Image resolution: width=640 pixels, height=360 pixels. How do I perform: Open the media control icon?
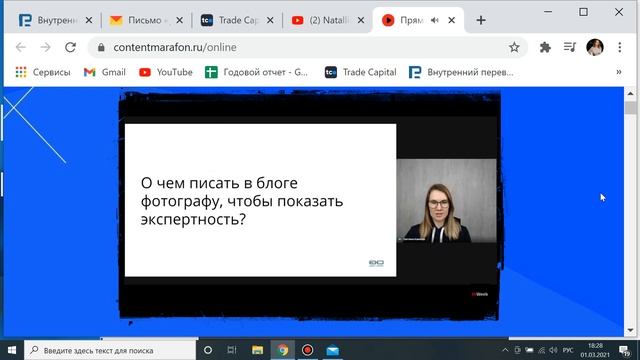(x=569, y=47)
